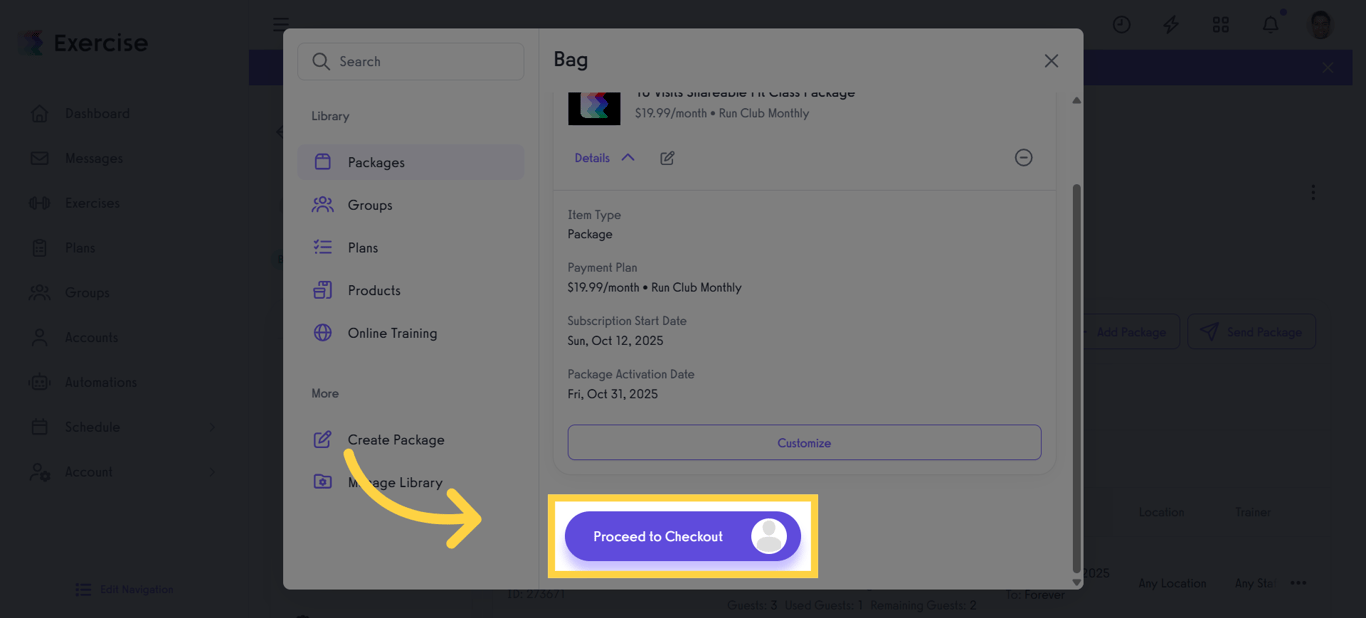Click the Automations robot icon
Viewport: 1366px width, 618px height.
[40, 382]
